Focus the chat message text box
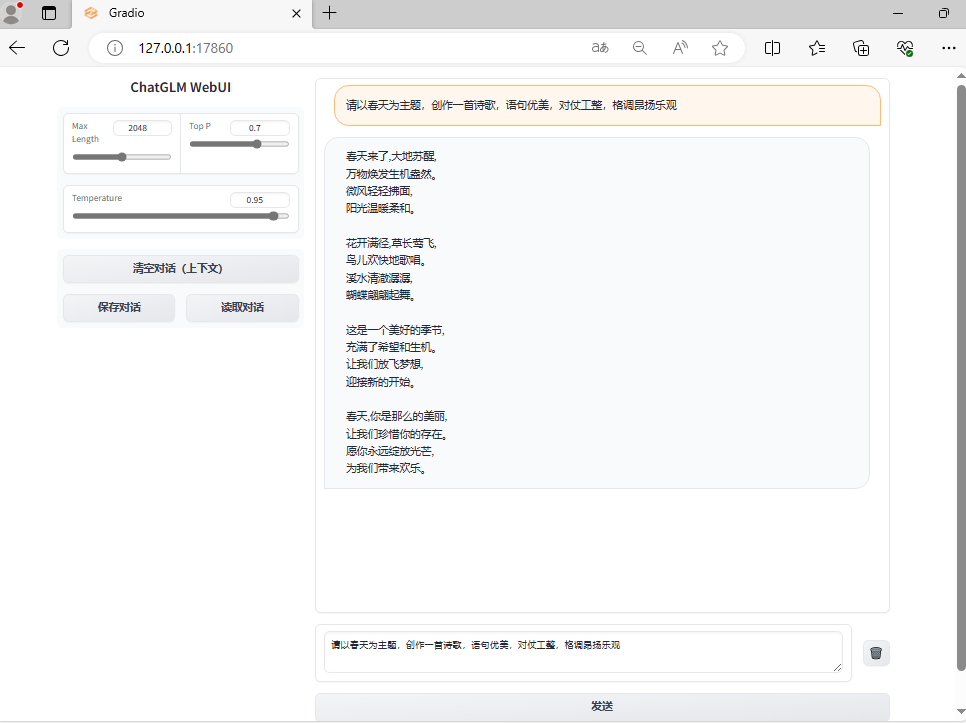 click(583, 652)
